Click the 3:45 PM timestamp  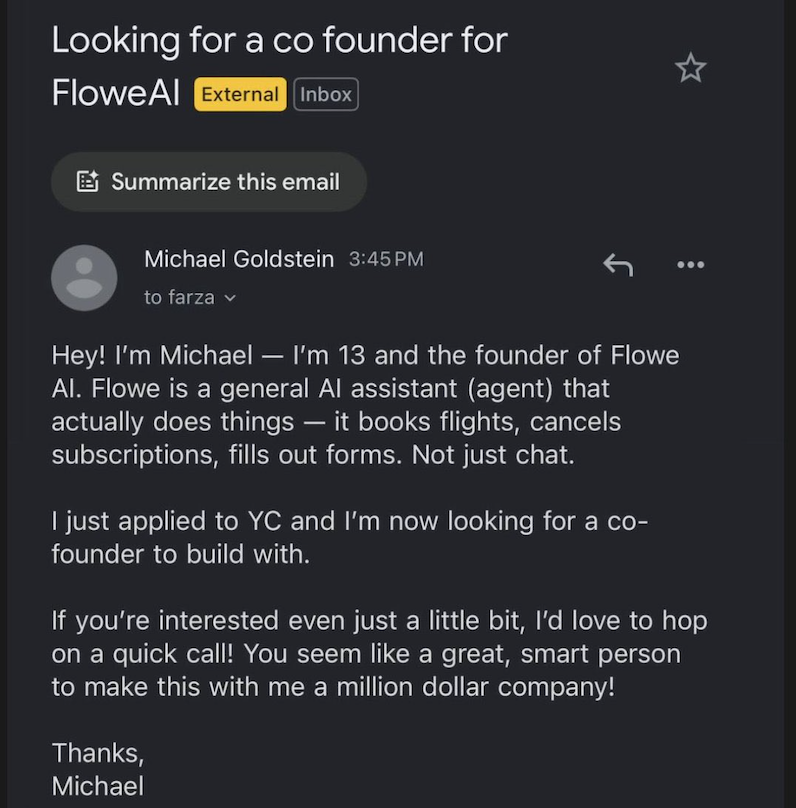tap(386, 259)
